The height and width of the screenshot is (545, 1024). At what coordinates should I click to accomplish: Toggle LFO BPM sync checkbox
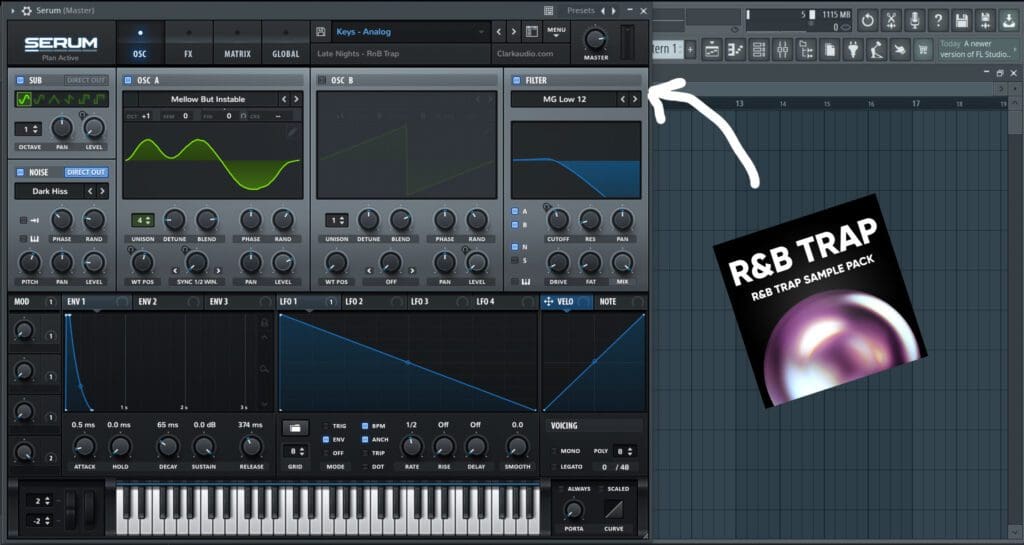click(365, 426)
